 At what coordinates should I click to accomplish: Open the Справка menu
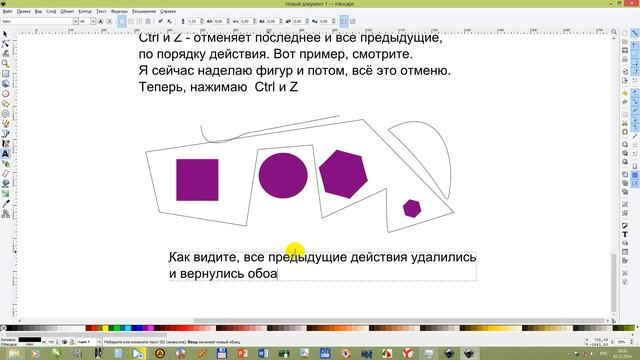coord(168,11)
